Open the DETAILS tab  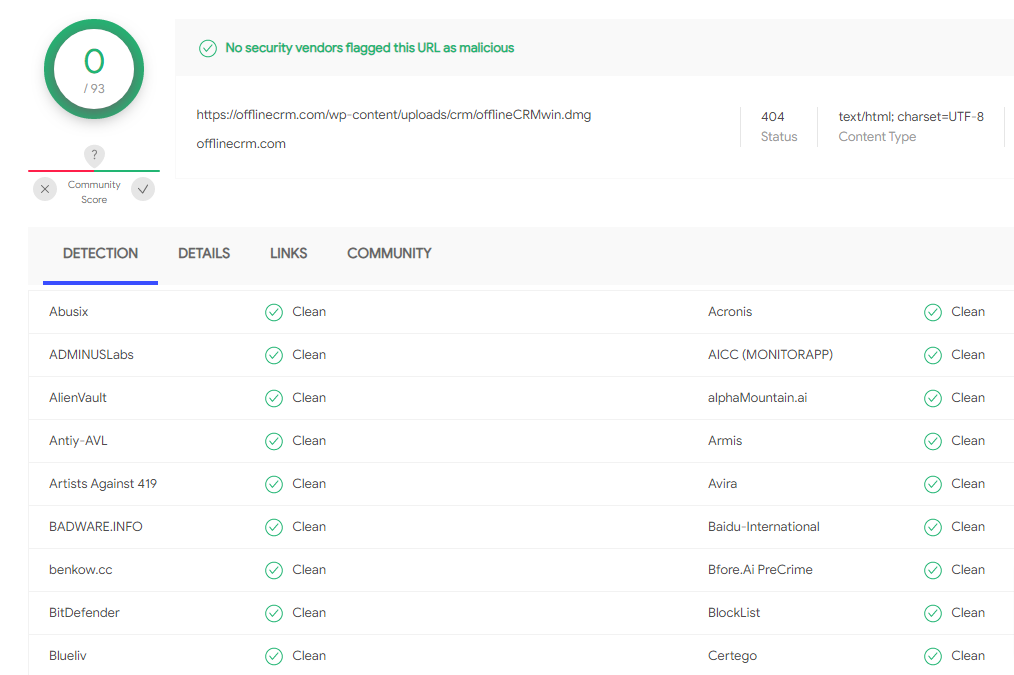pyautogui.click(x=203, y=253)
